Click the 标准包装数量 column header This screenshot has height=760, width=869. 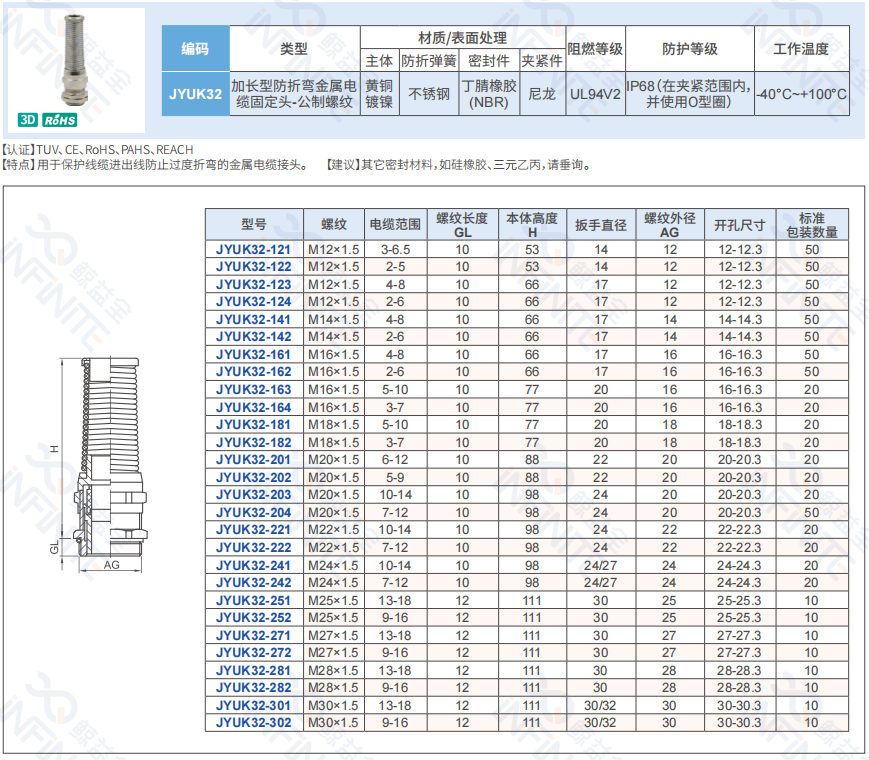pos(812,225)
